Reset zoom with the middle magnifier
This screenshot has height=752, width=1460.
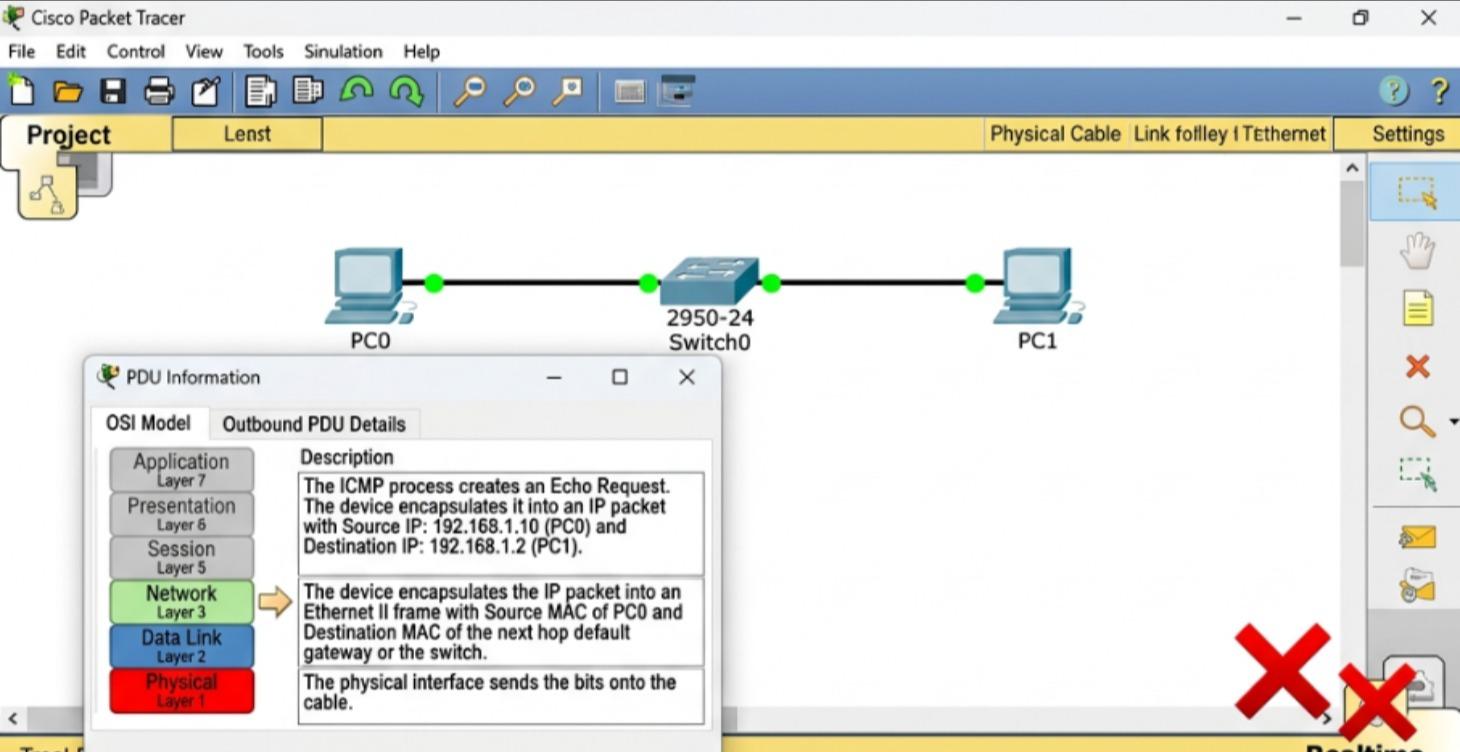[518, 92]
